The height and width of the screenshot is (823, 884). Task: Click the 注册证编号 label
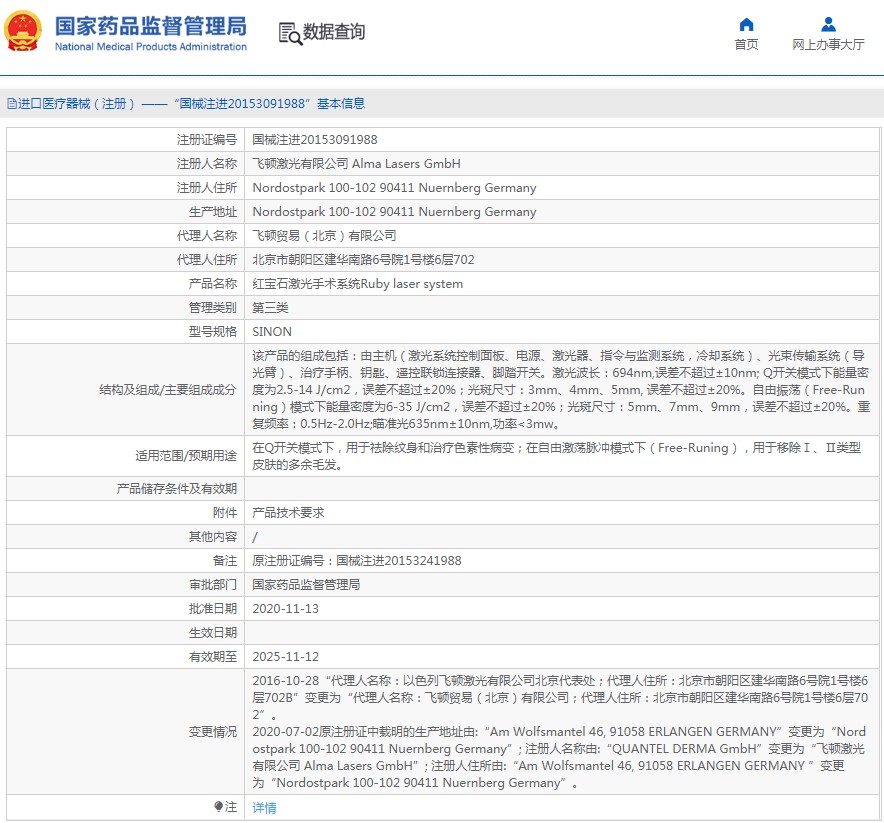tap(206, 140)
